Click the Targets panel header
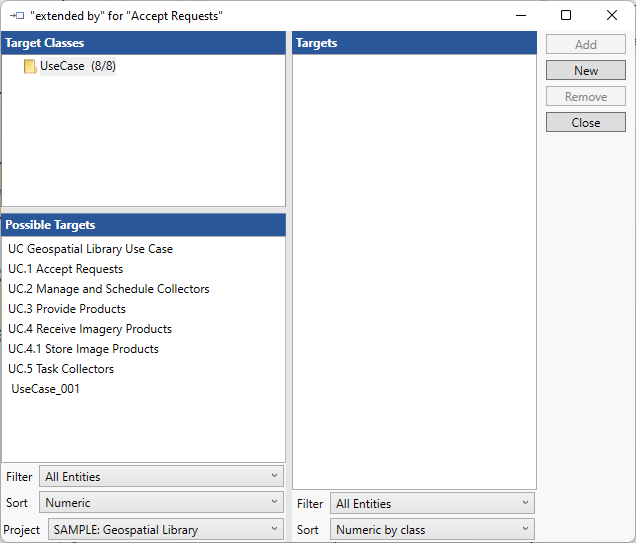636x543 pixels. click(414, 43)
